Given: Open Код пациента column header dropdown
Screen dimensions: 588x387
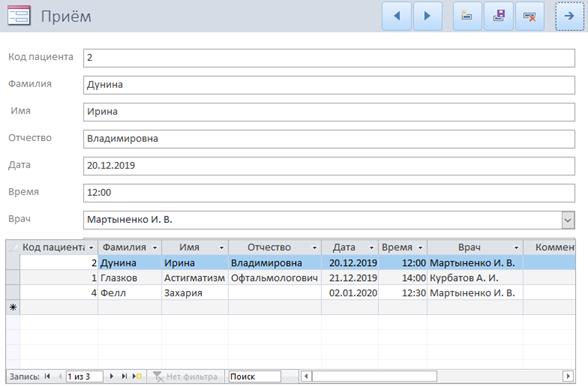Looking at the screenshot, I should coord(91,248).
